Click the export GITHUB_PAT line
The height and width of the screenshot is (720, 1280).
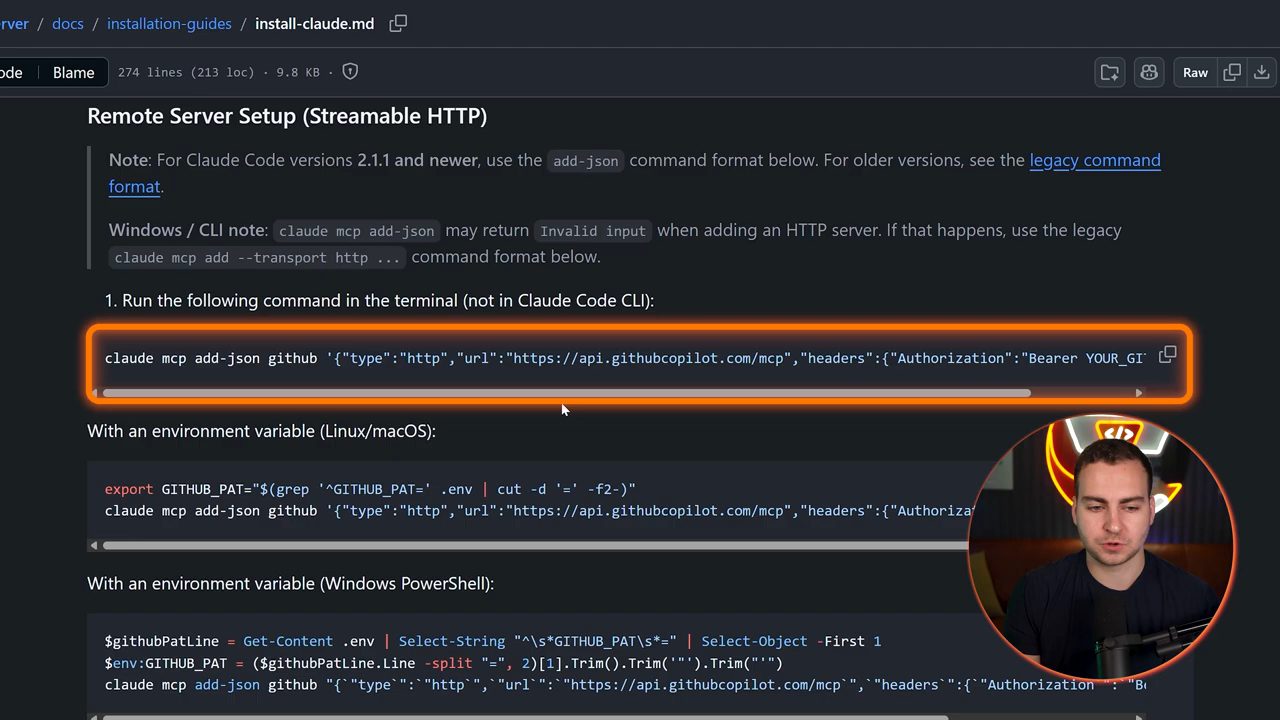tap(370, 489)
